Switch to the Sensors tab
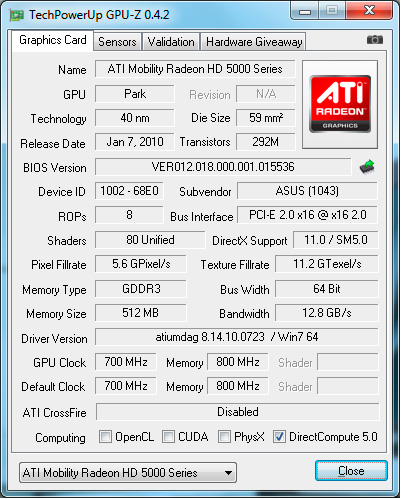This screenshot has height=499, width=401. coord(117,42)
